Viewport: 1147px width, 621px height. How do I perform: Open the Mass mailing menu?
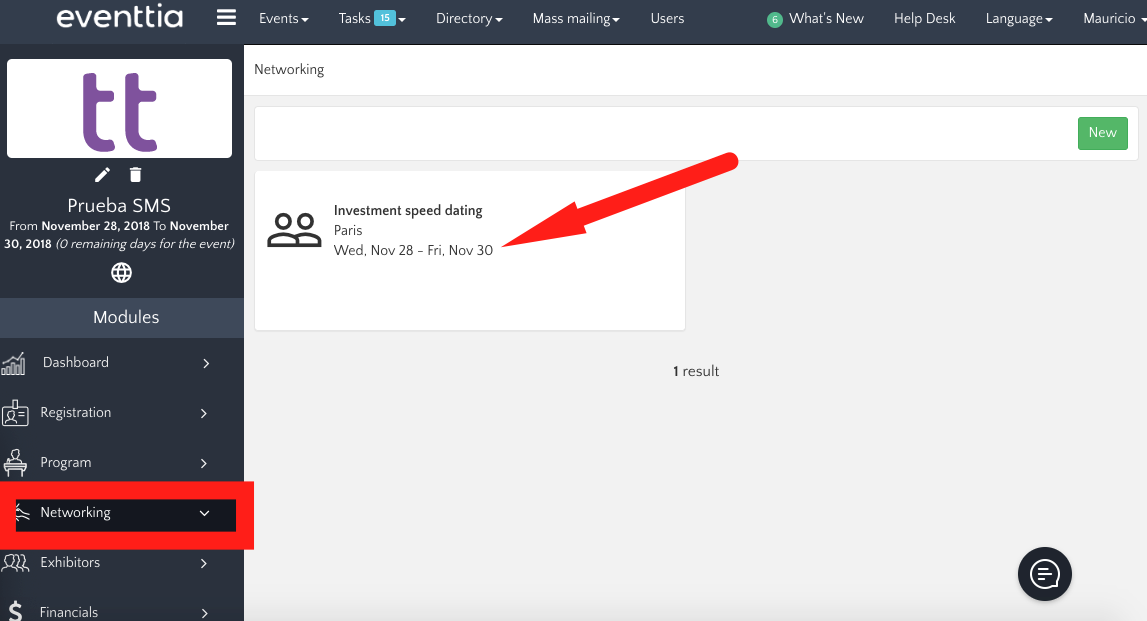point(576,19)
